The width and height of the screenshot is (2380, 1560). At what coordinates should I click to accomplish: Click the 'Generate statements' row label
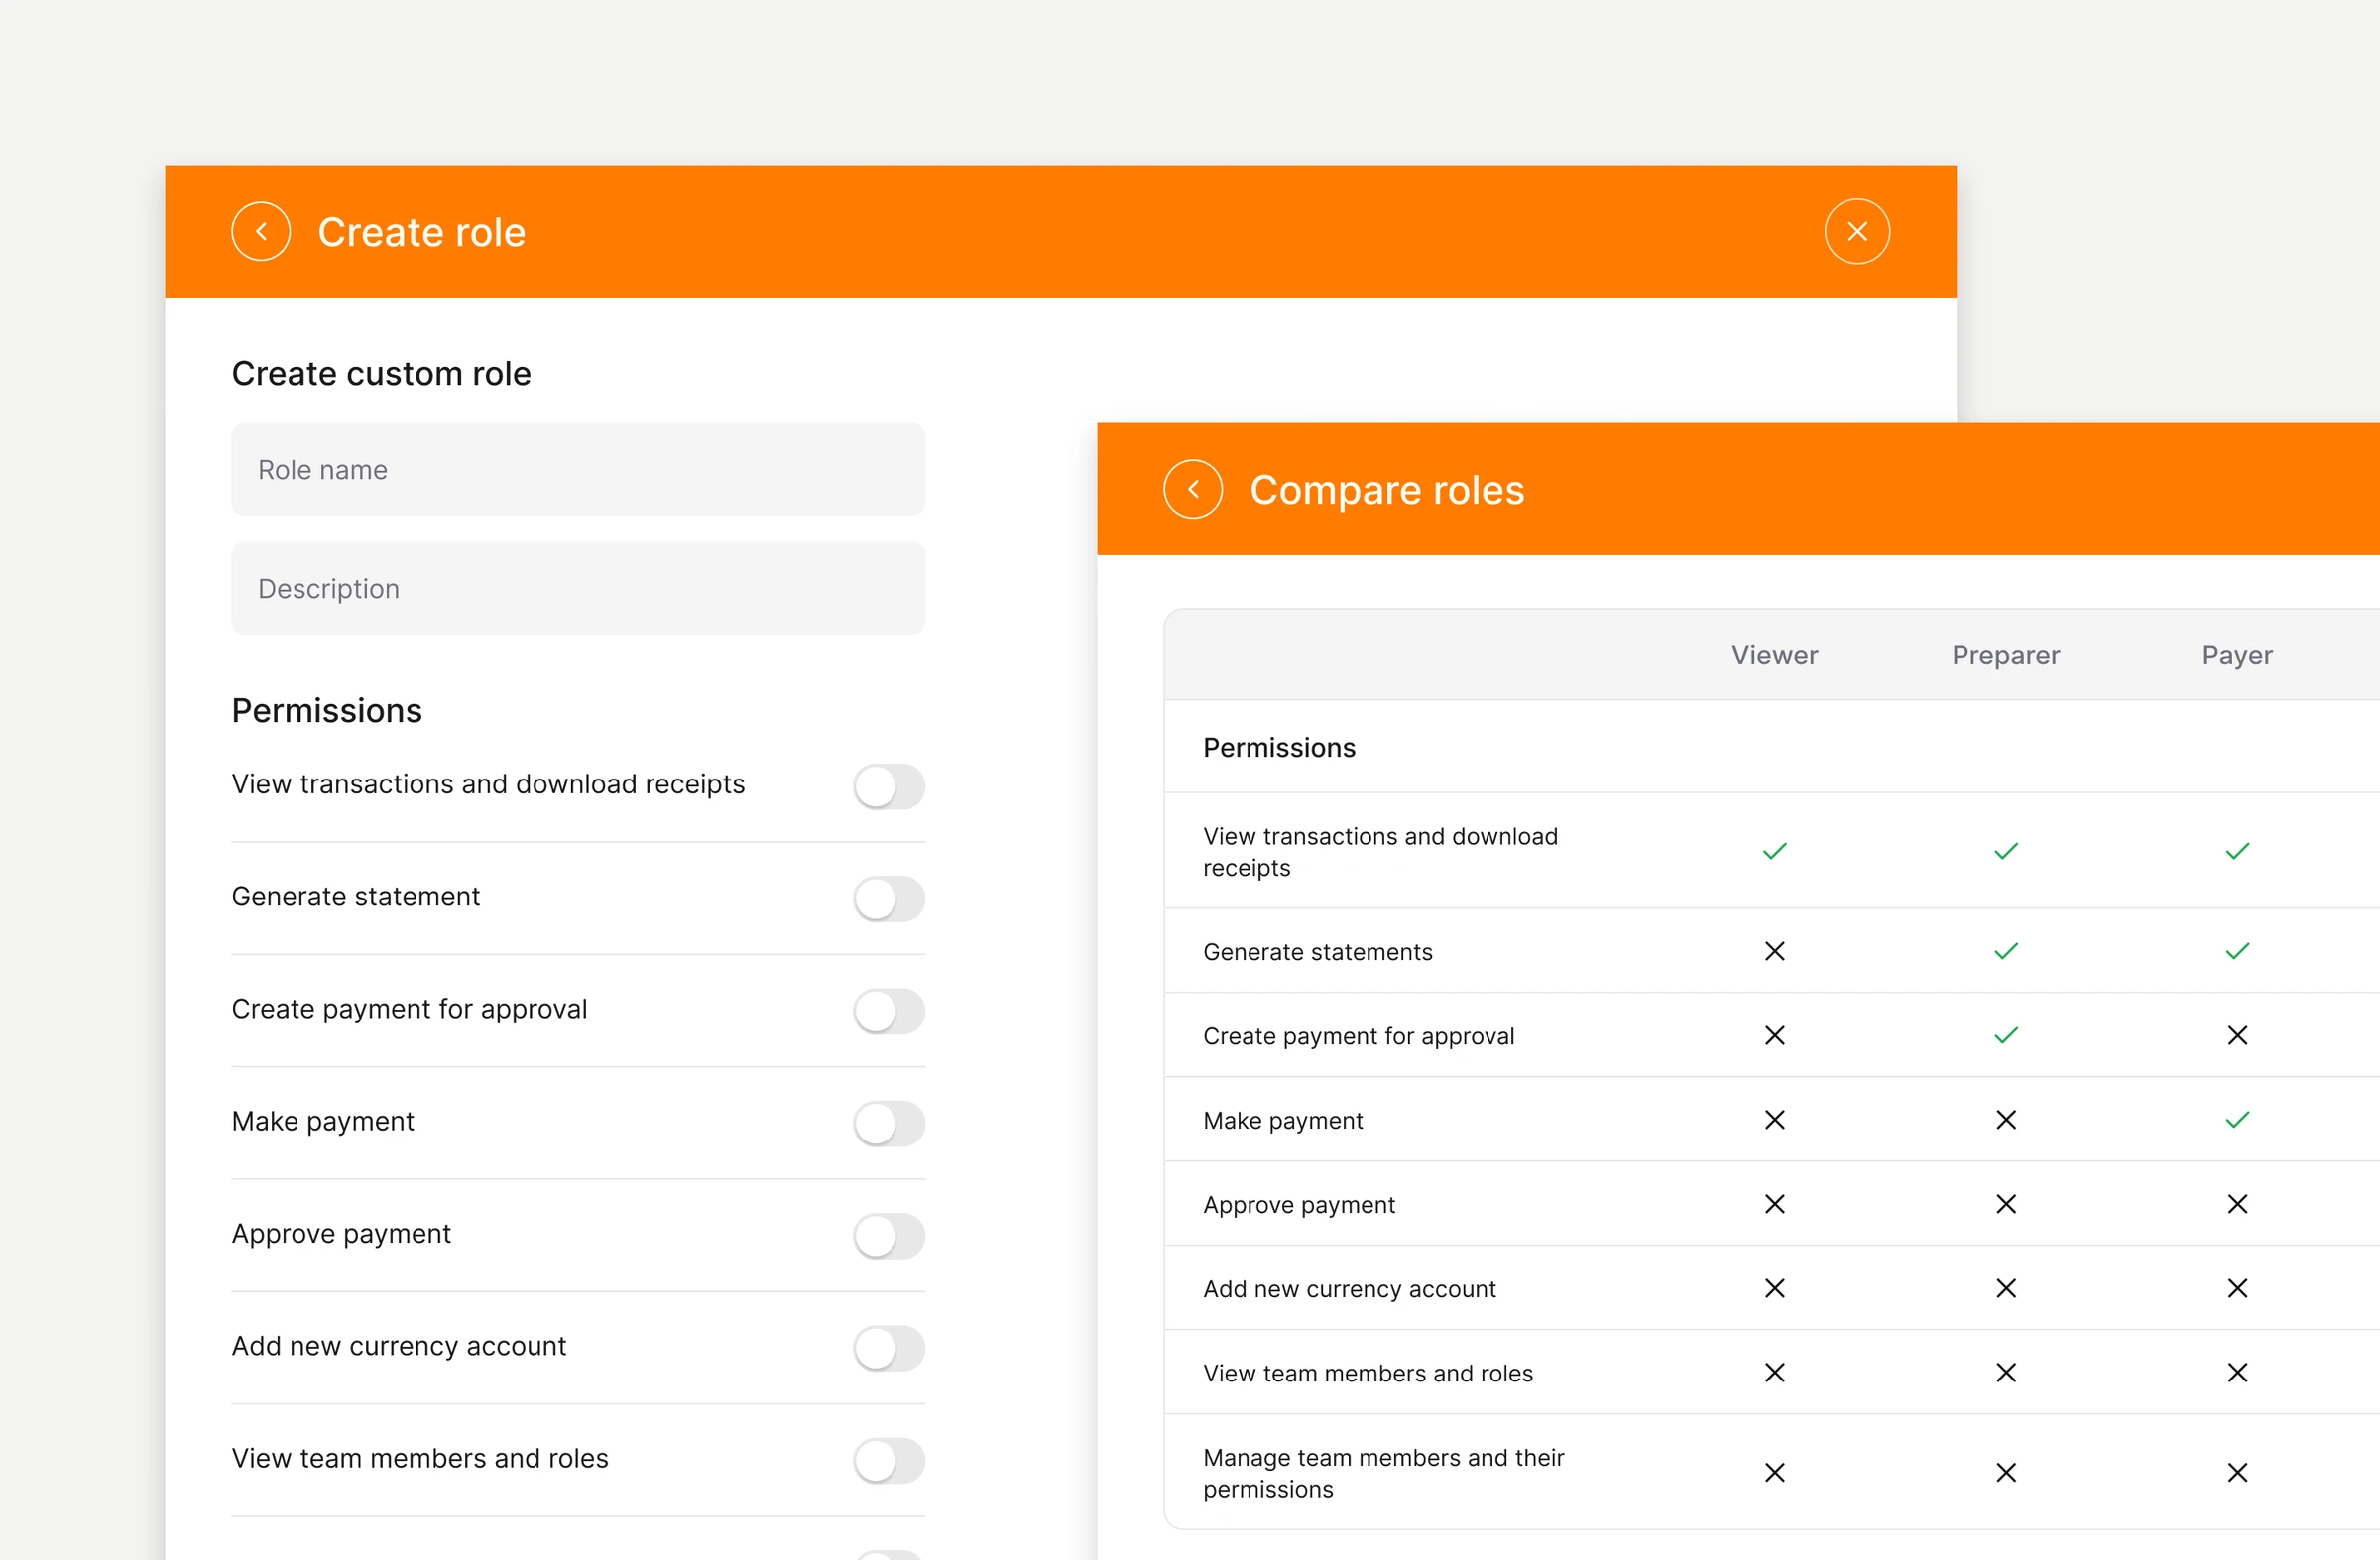(x=1317, y=952)
